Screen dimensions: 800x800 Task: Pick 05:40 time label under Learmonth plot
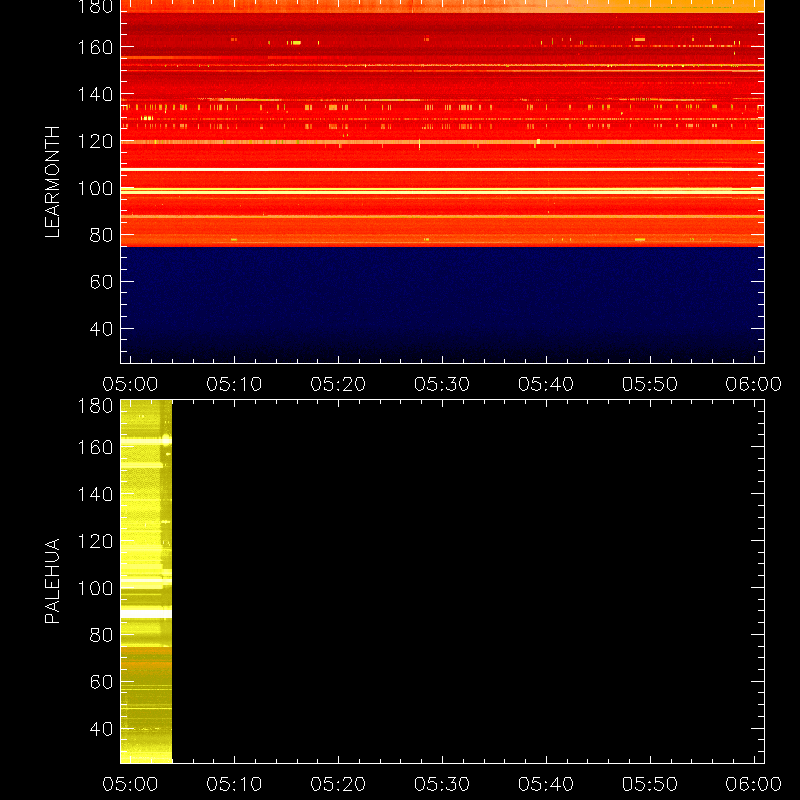[546, 384]
